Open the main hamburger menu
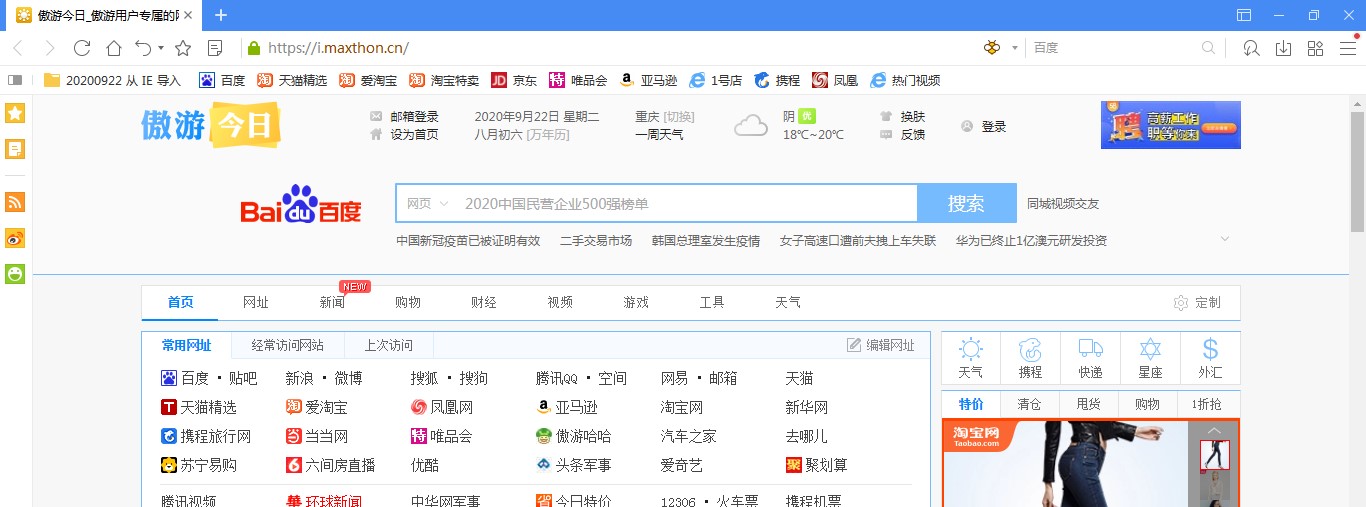 pyautogui.click(x=1347, y=48)
